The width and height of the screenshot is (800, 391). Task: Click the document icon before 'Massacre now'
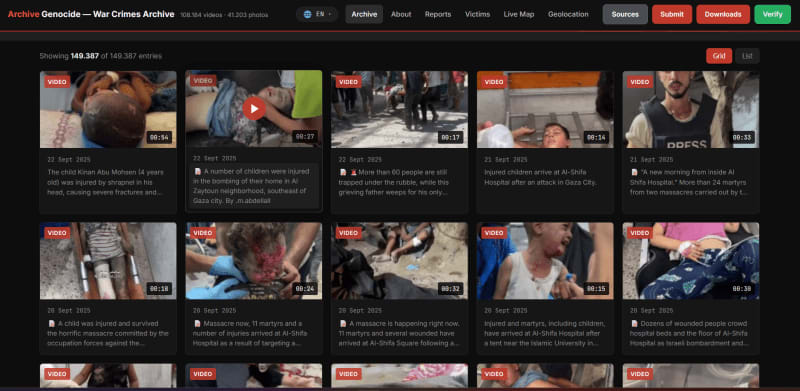[x=197, y=324]
